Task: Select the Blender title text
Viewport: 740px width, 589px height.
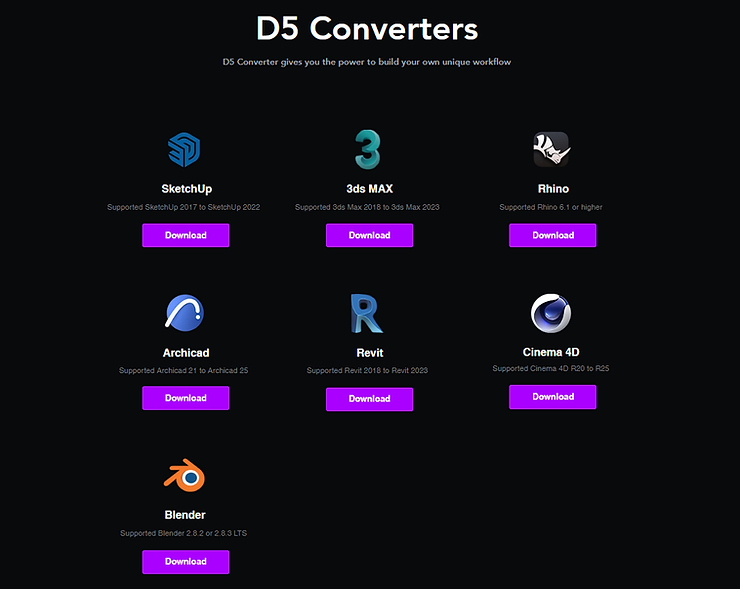Action: click(x=185, y=515)
